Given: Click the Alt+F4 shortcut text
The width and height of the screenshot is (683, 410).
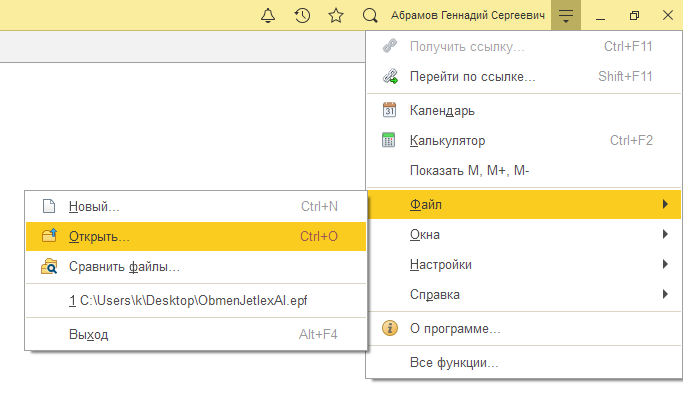Looking at the screenshot, I should tap(318, 334).
